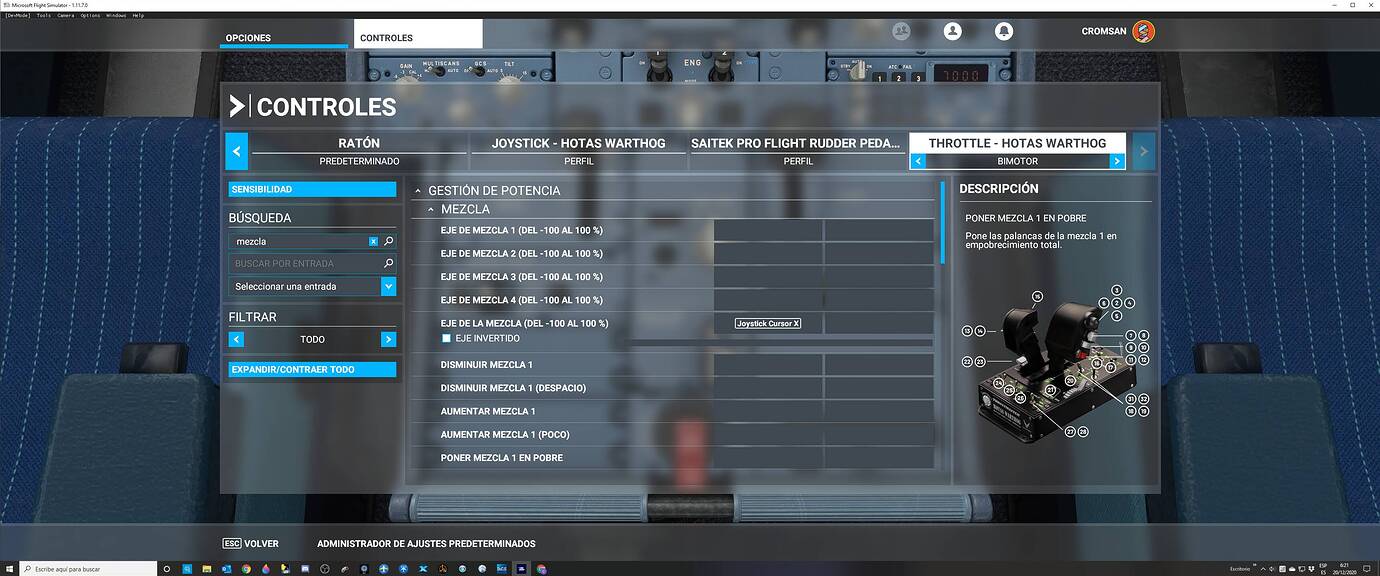Open the user profile icon in top bar
The height and width of the screenshot is (576, 1380).
(x=952, y=31)
